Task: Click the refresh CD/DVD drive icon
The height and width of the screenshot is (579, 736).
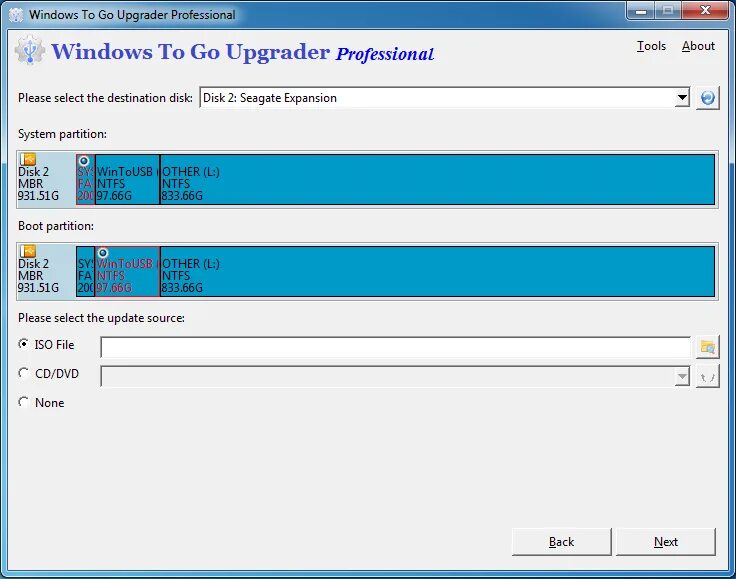Action: [x=707, y=377]
